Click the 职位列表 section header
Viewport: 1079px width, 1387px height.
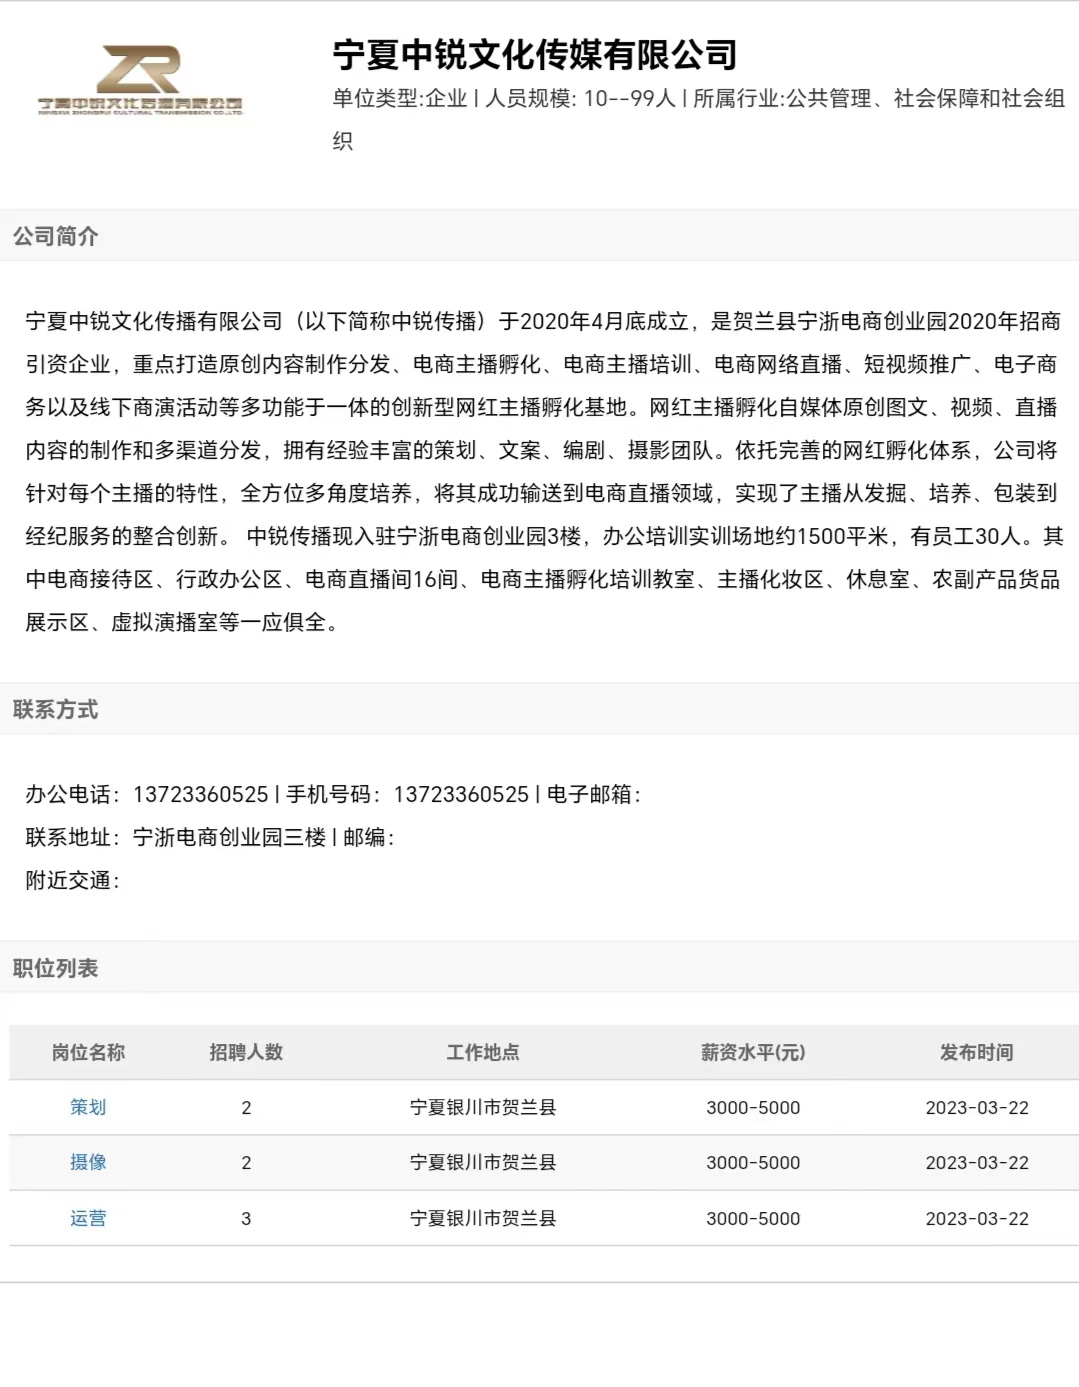coord(56,968)
